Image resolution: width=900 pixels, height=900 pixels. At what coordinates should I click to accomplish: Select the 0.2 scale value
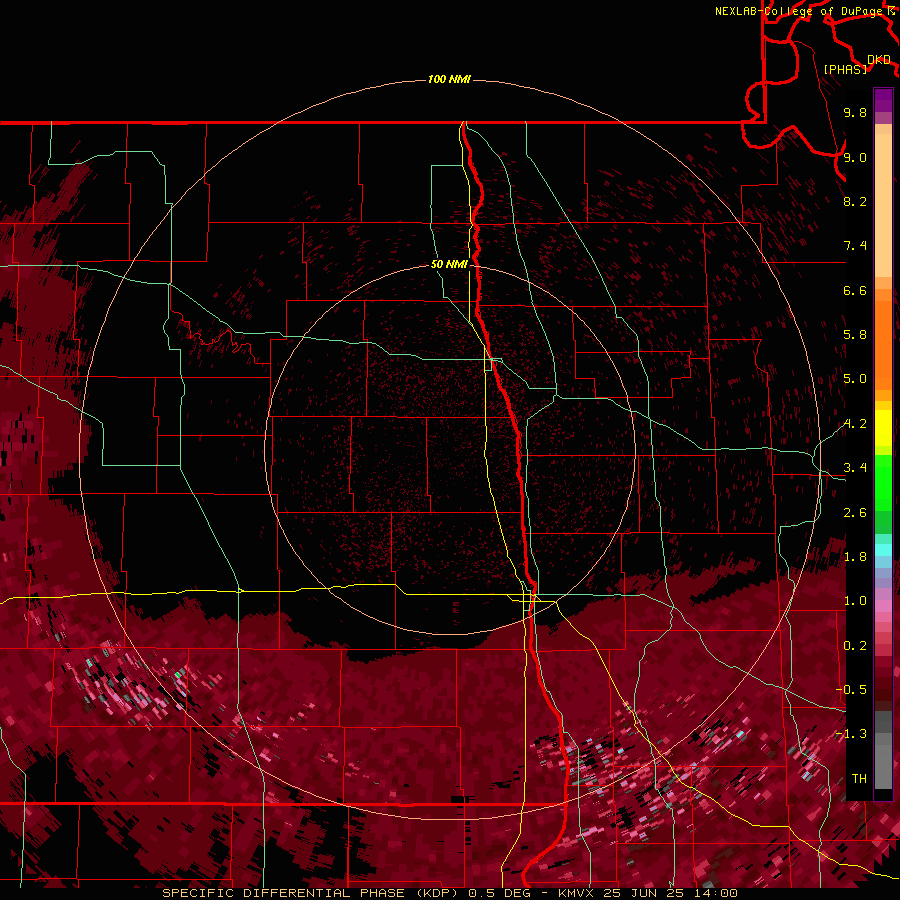pos(855,646)
